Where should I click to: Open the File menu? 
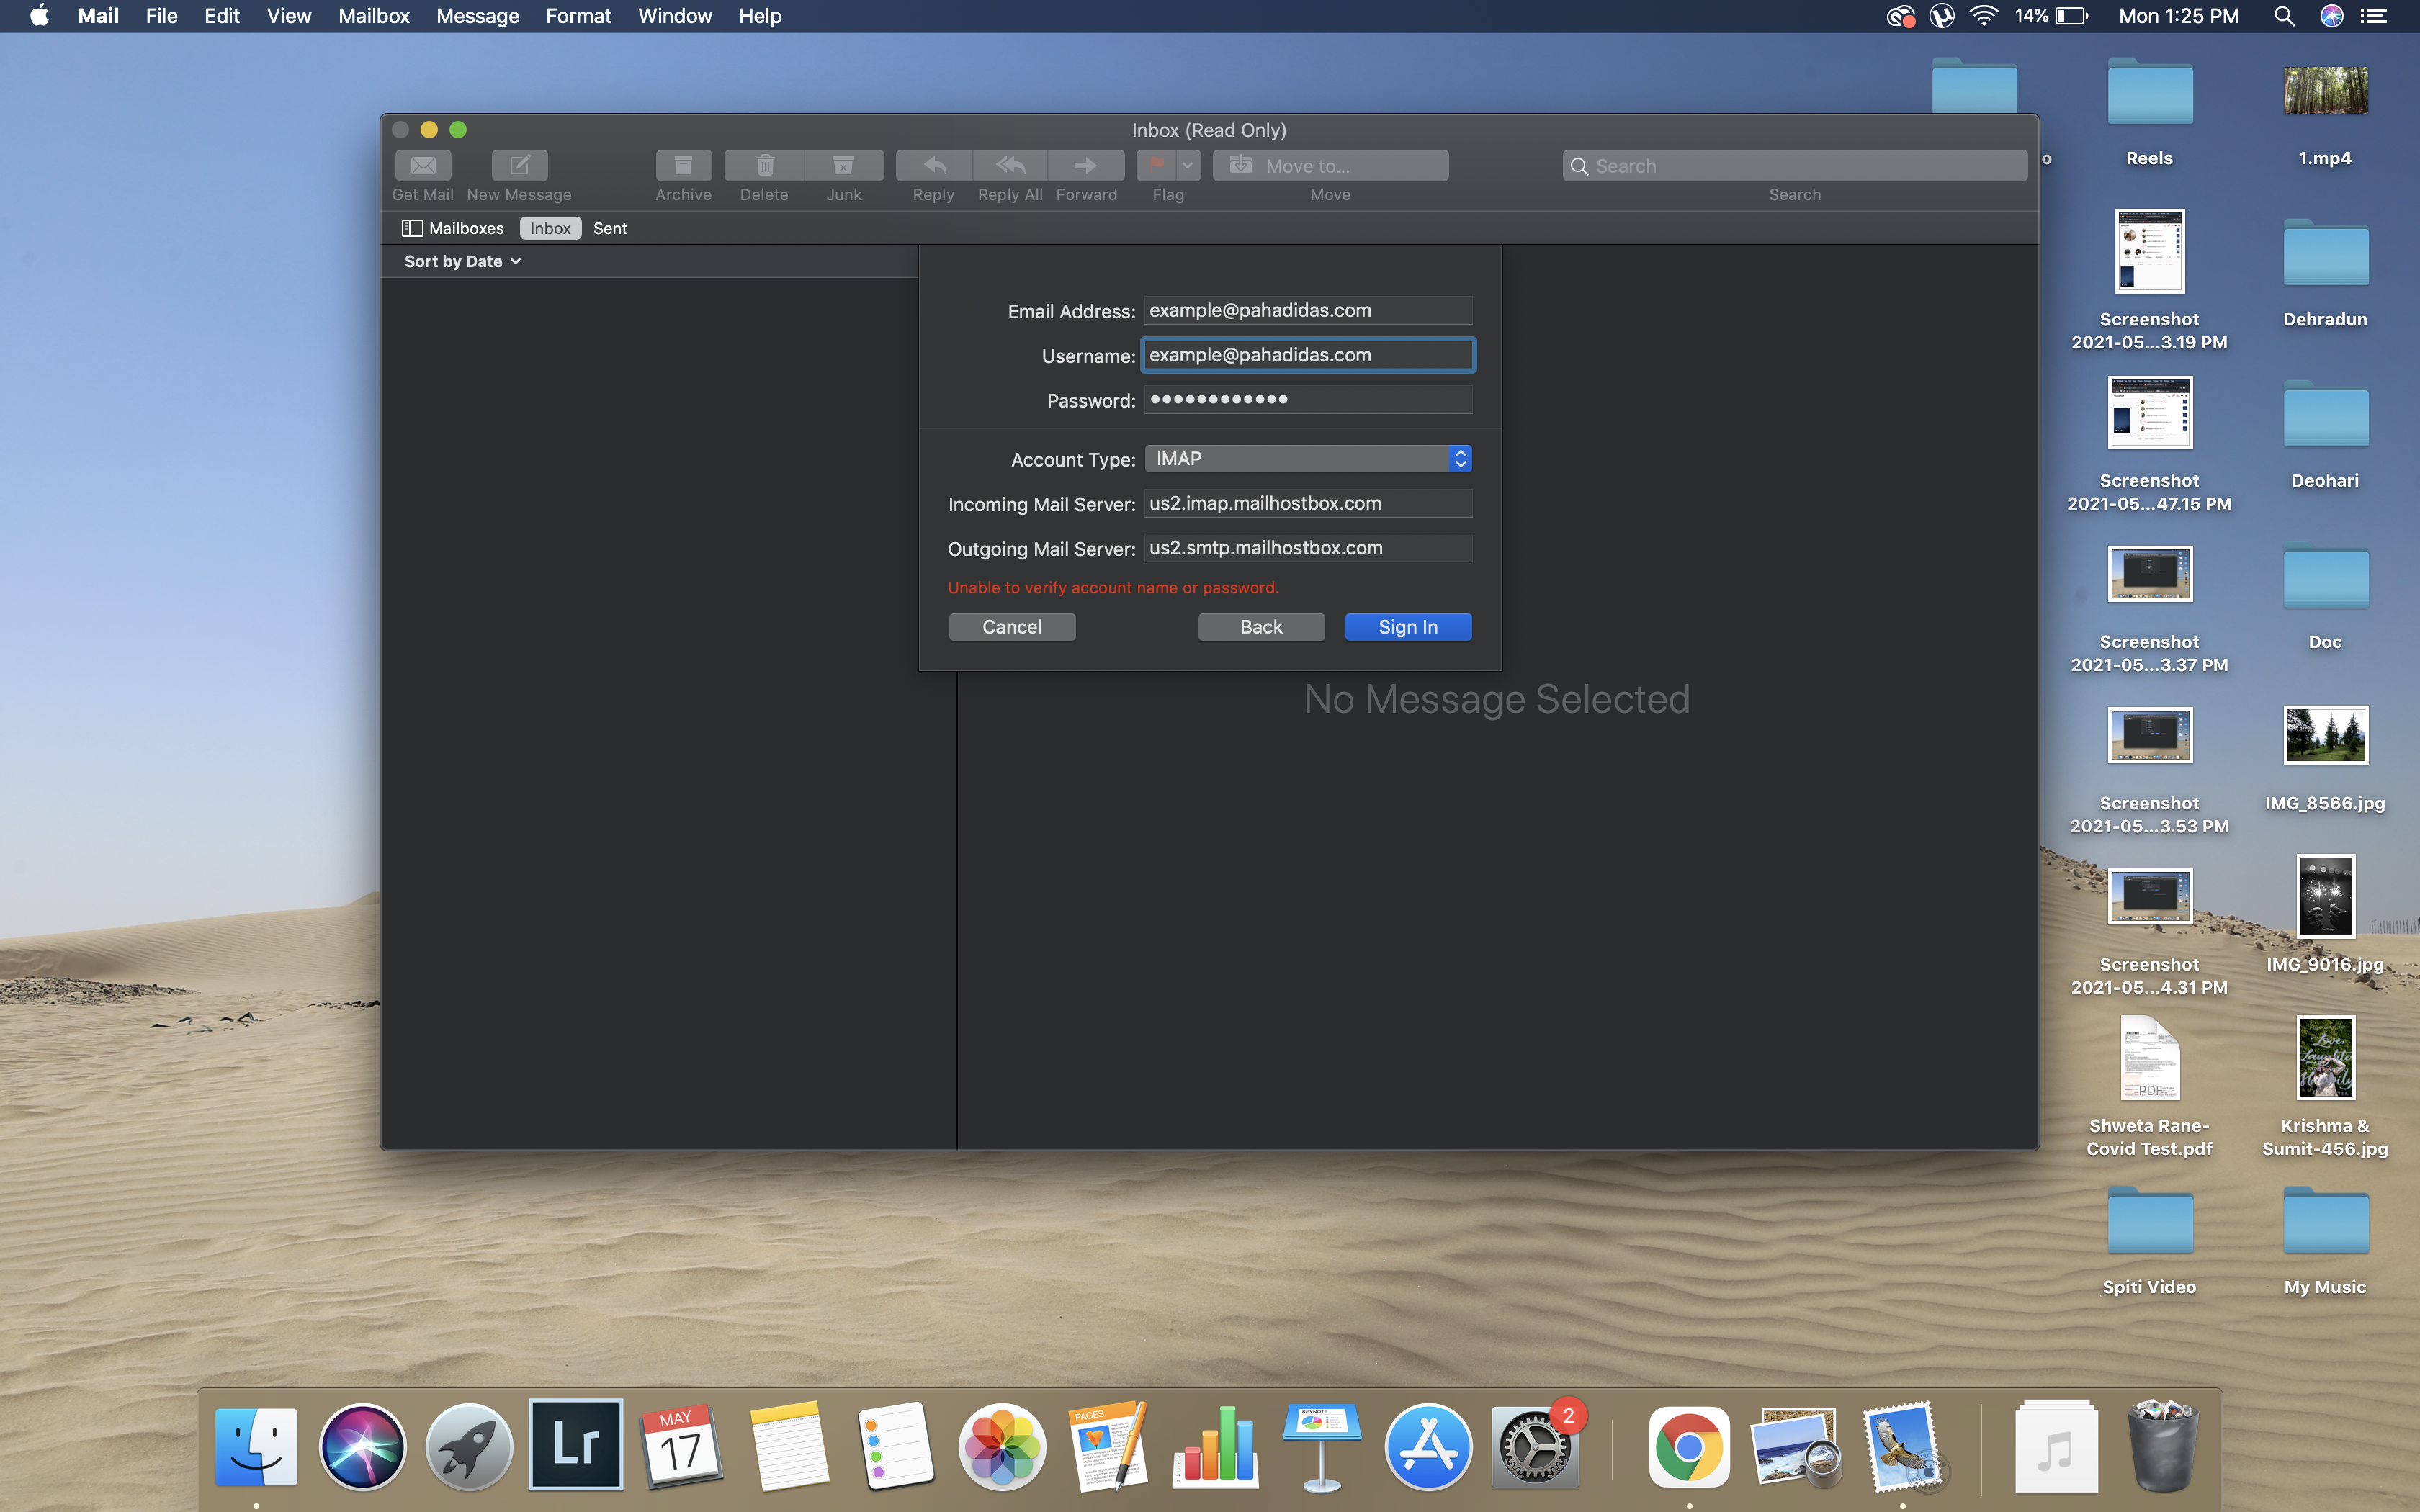click(x=161, y=16)
